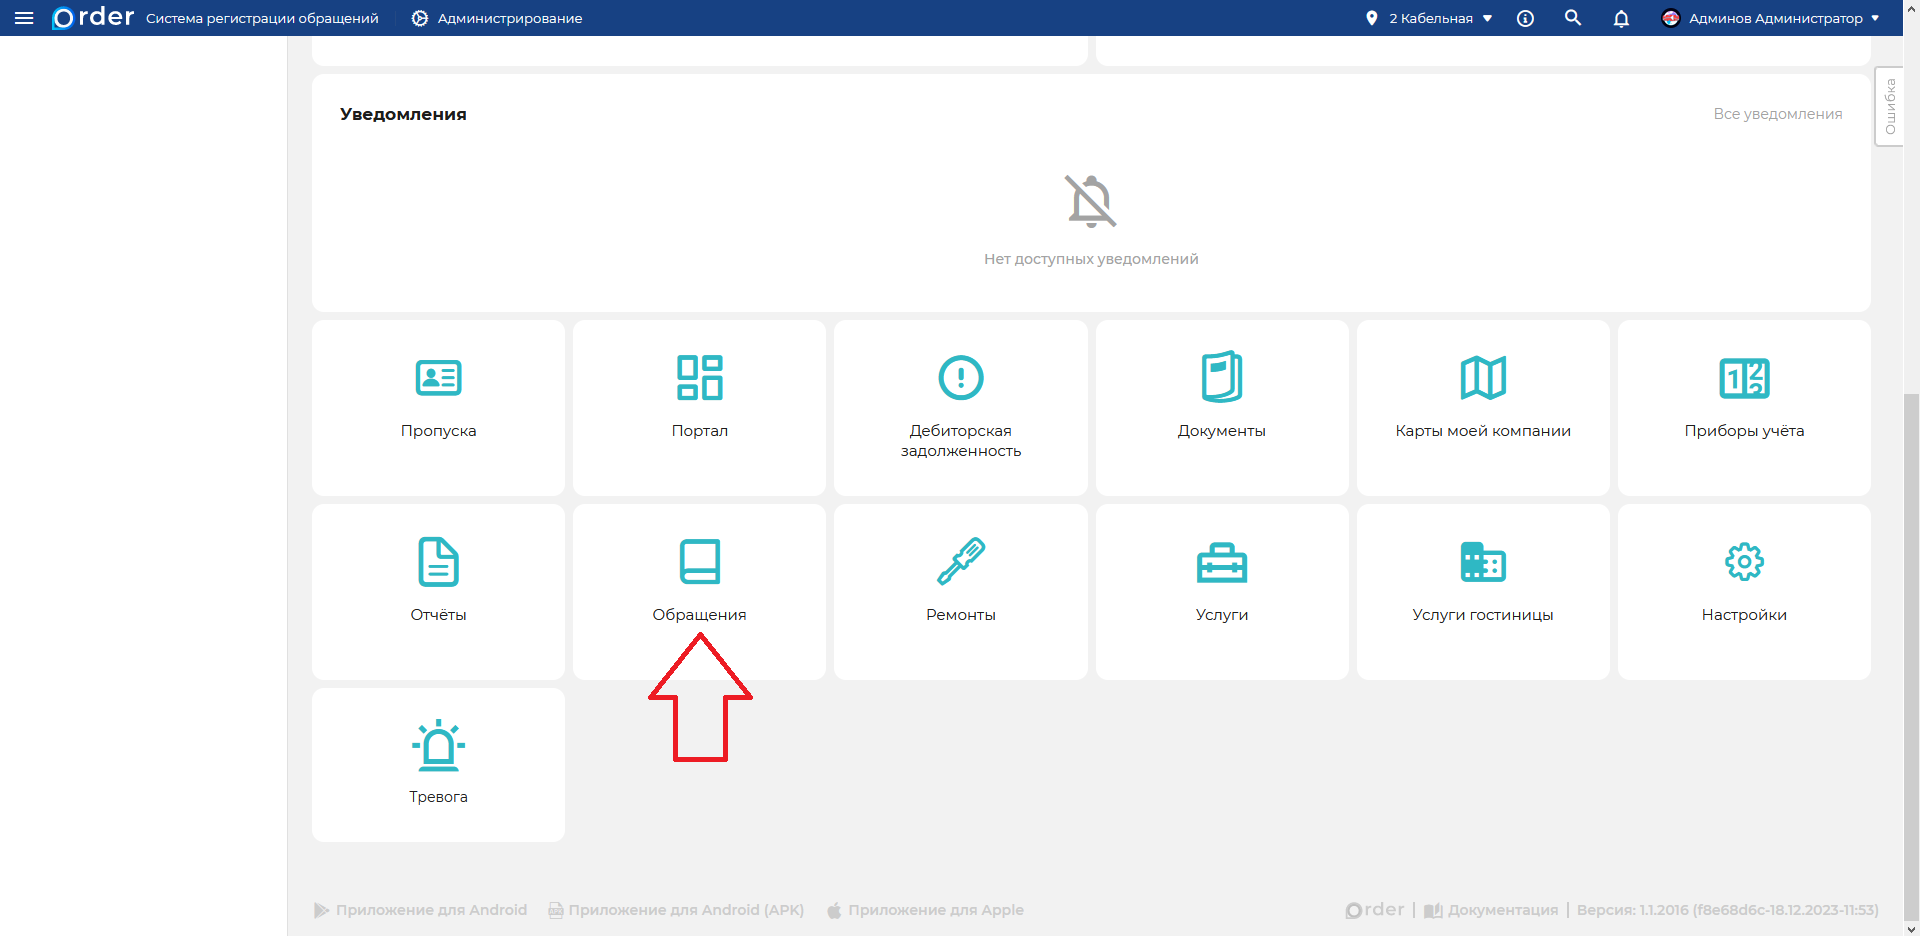
Task: Open Дебиторская задолженность tile
Action: [960, 407]
